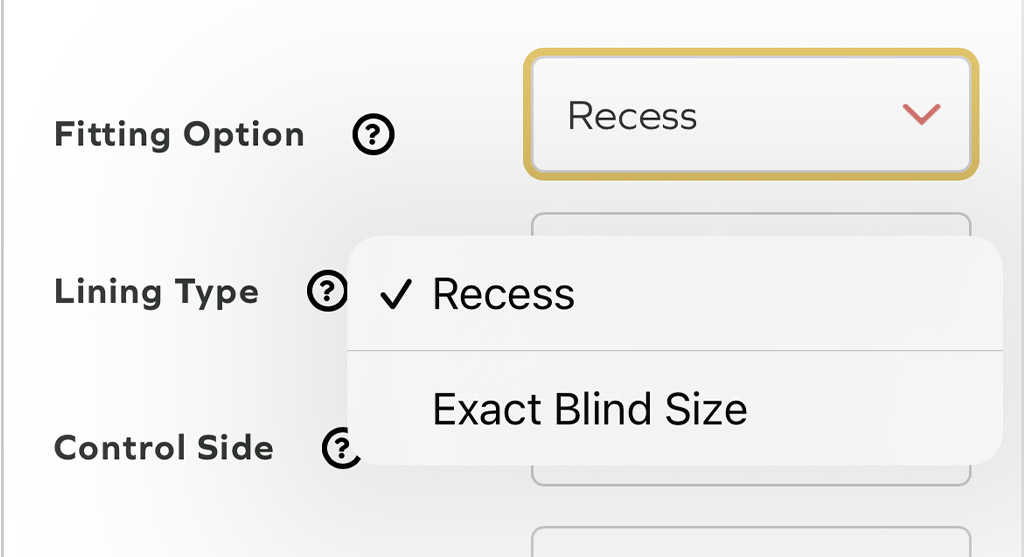Open the Fitting Option dropdown showing Recess

[x=750, y=115]
